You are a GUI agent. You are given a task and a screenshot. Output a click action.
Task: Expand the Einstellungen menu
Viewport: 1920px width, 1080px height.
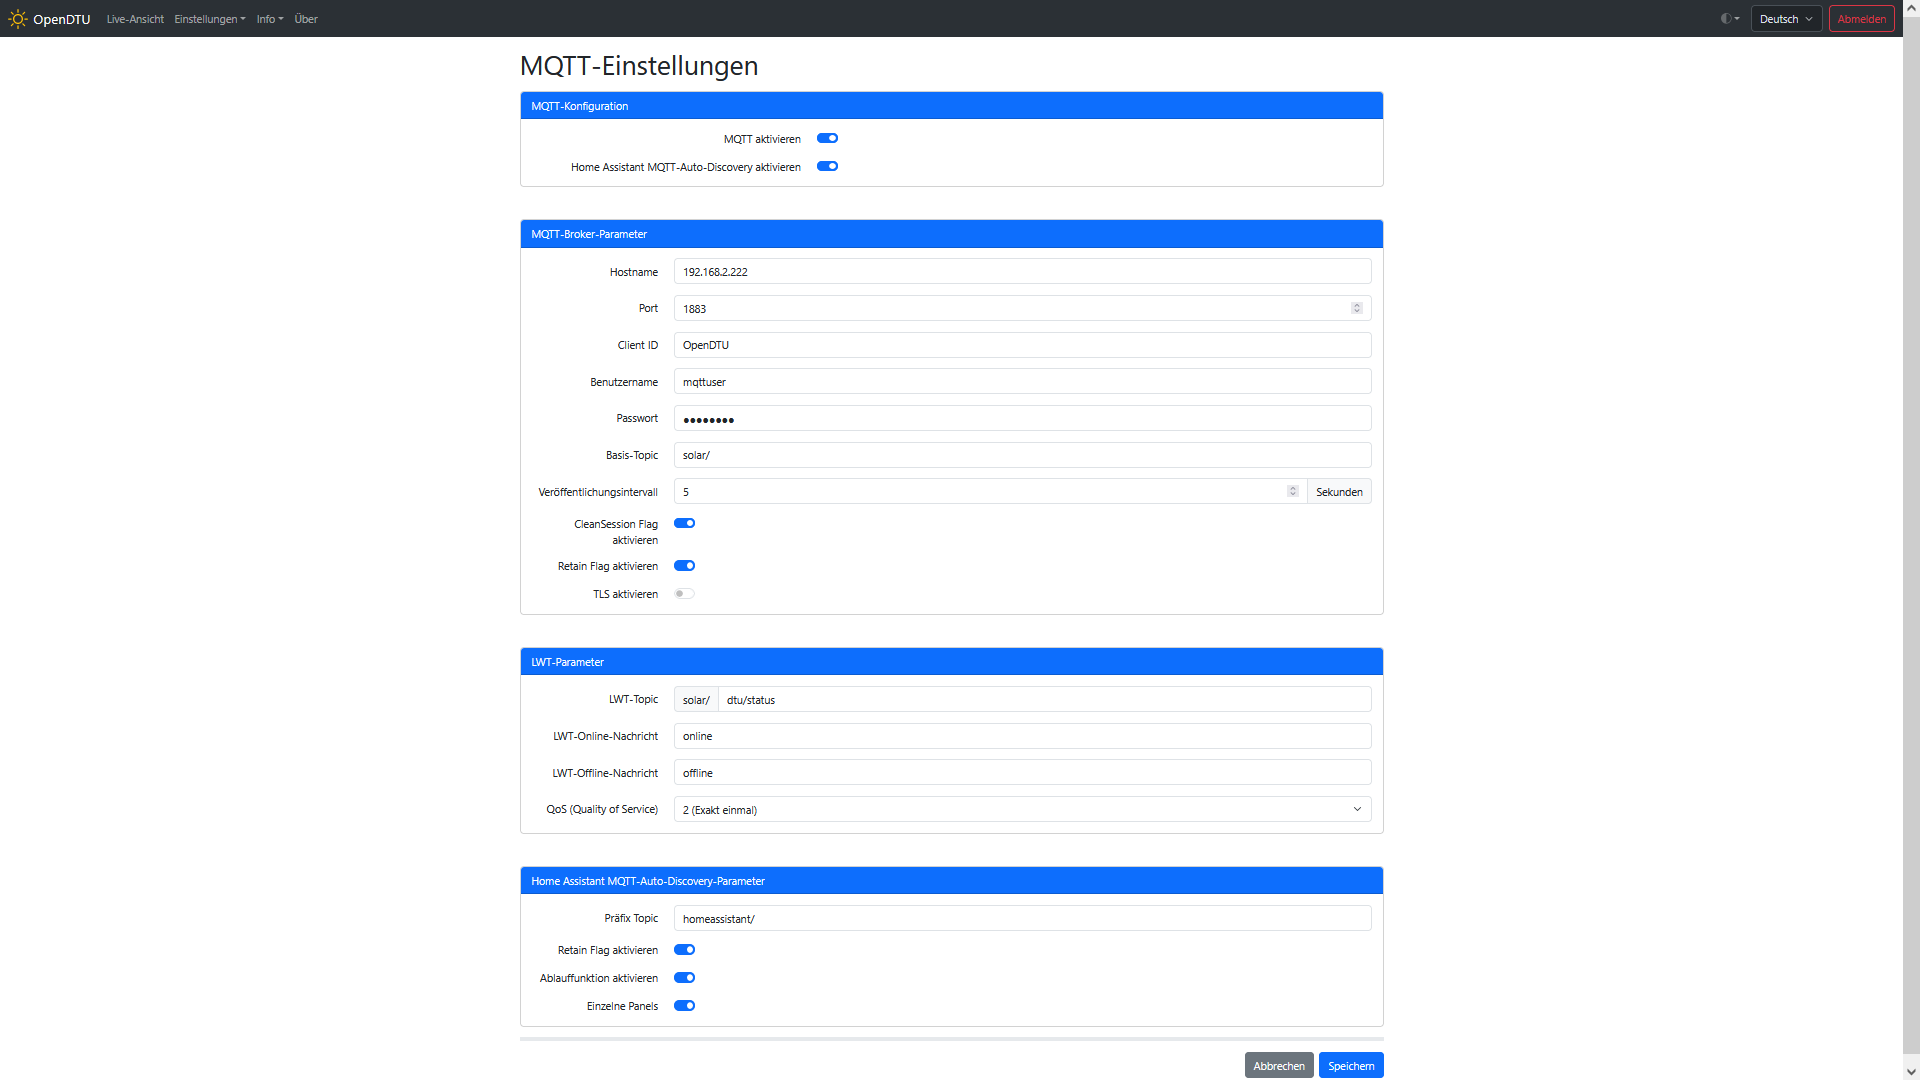point(209,19)
